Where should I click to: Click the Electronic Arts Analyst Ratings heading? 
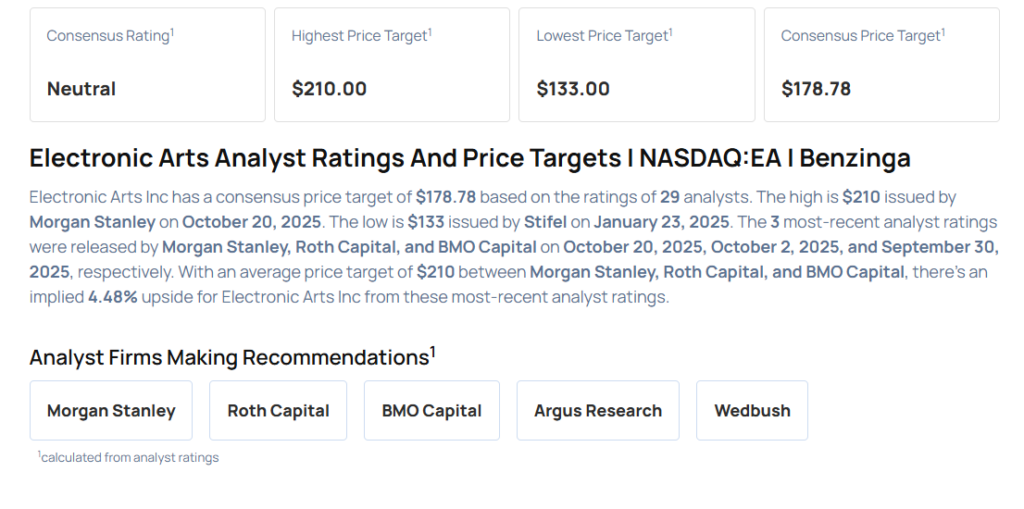pyautogui.click(x=470, y=158)
